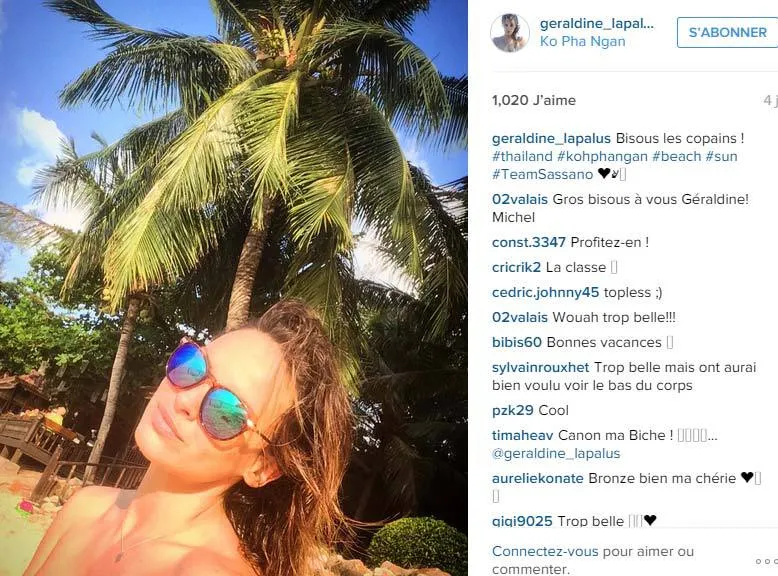Viewport: 778px width, 576px height.
Task: Open the geraldine_lapal... username header link
Action: (597, 23)
